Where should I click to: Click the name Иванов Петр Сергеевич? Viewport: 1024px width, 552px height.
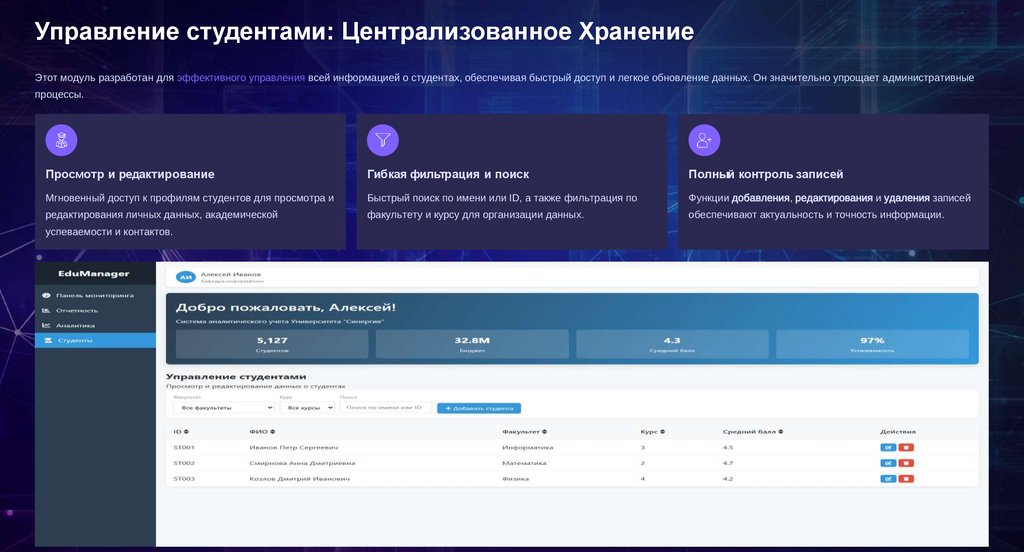tap(294, 447)
